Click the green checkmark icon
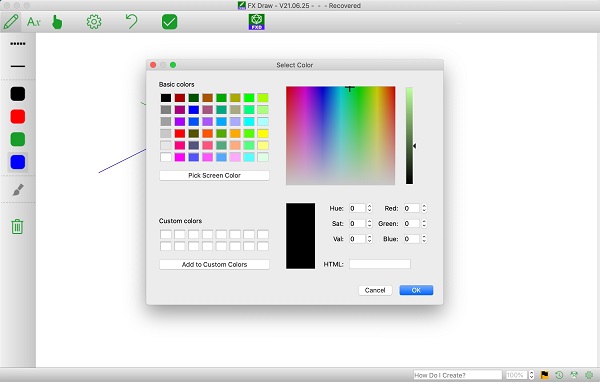Image resolution: width=600 pixels, height=382 pixels. pos(170,22)
